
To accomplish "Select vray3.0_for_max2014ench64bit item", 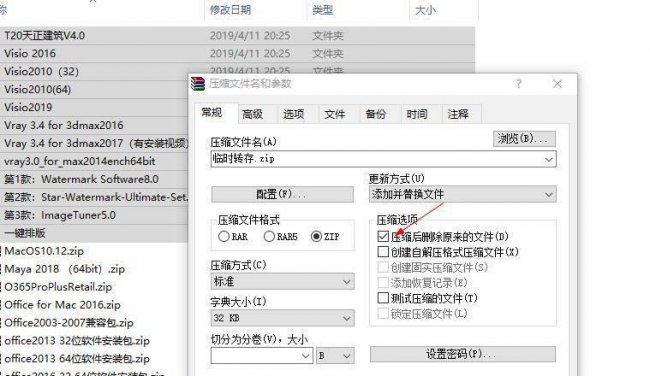I will point(80,161).
